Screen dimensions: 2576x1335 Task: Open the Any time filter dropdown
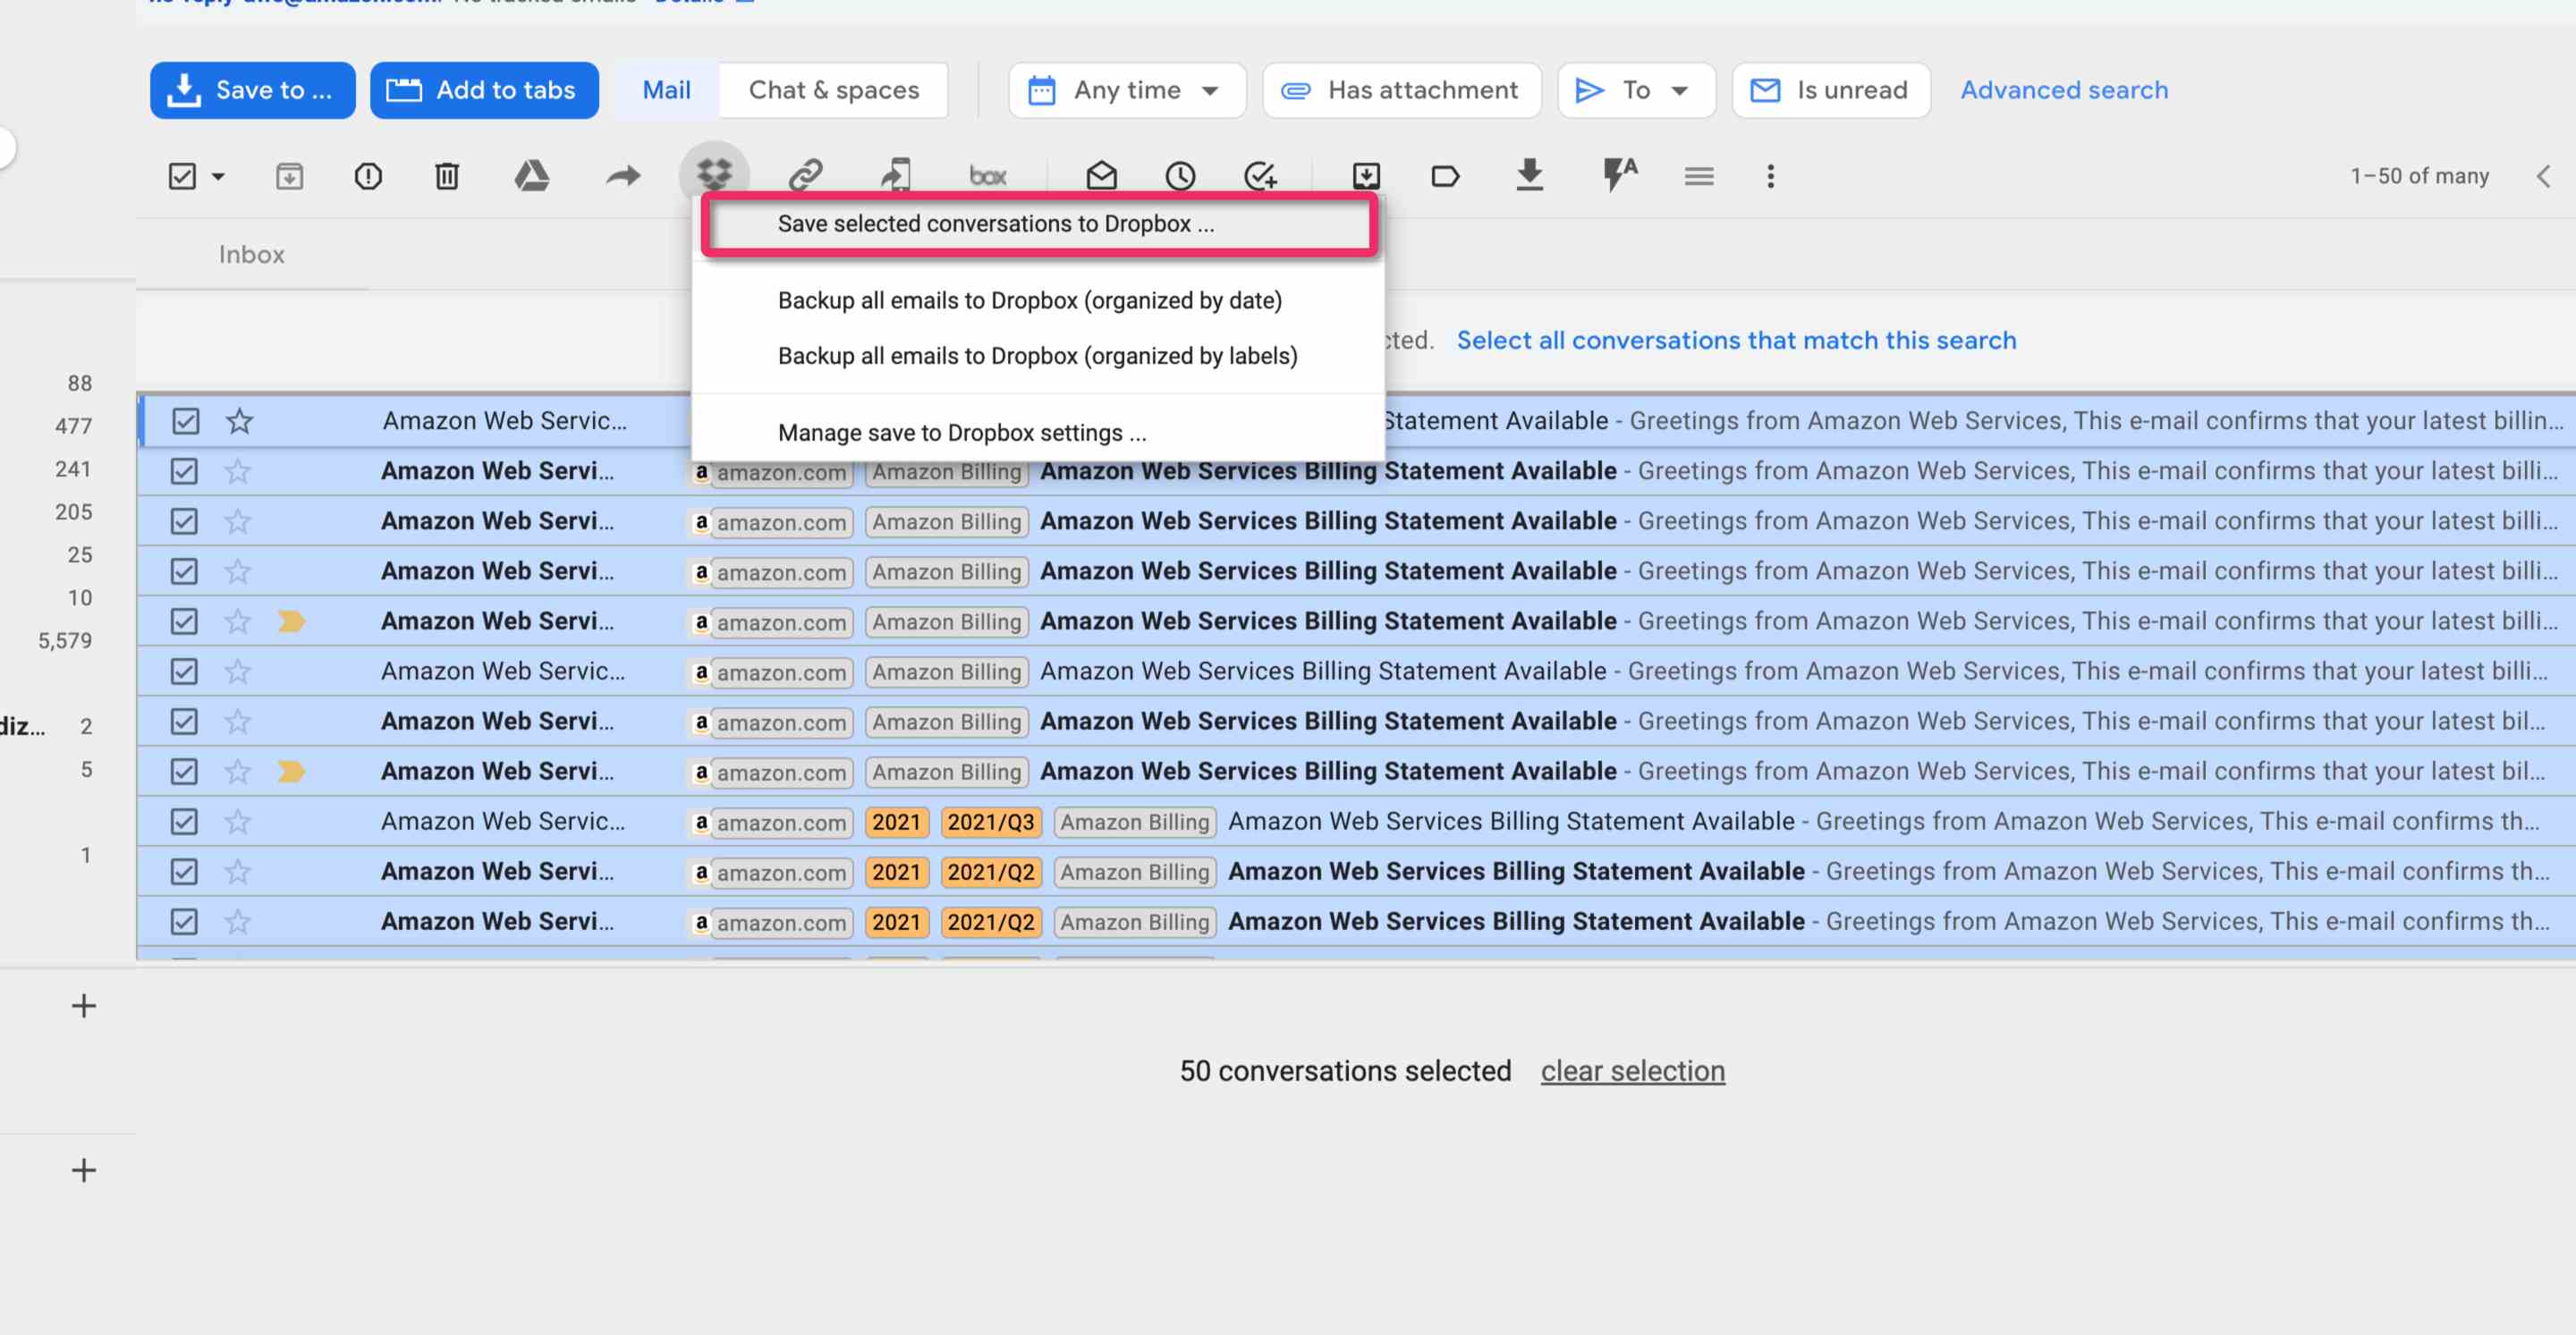tap(1127, 90)
